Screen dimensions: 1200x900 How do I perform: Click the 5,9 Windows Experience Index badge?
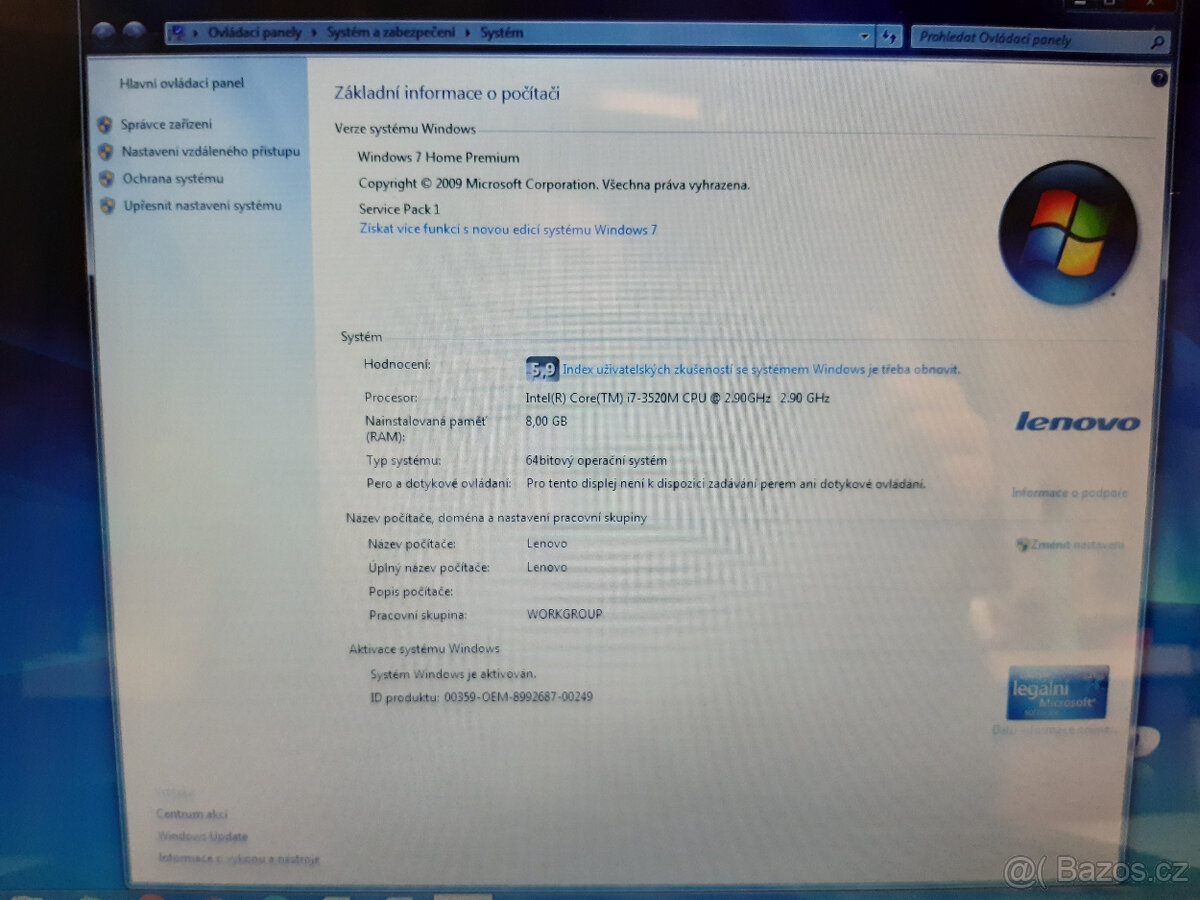pyautogui.click(x=541, y=369)
